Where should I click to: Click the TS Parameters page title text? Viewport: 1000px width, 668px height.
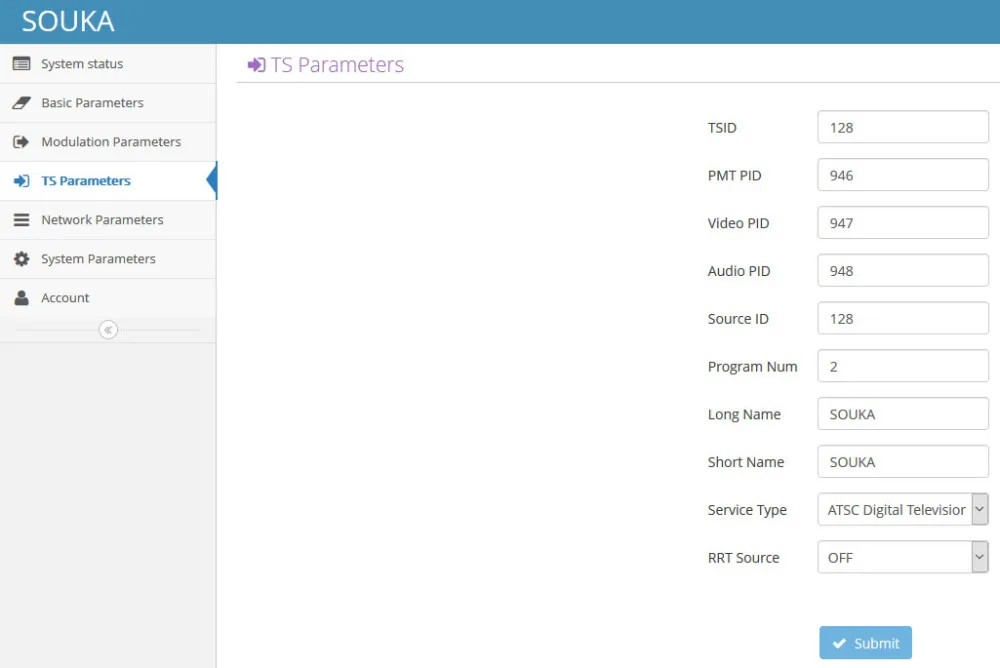pyautogui.click(x=337, y=64)
